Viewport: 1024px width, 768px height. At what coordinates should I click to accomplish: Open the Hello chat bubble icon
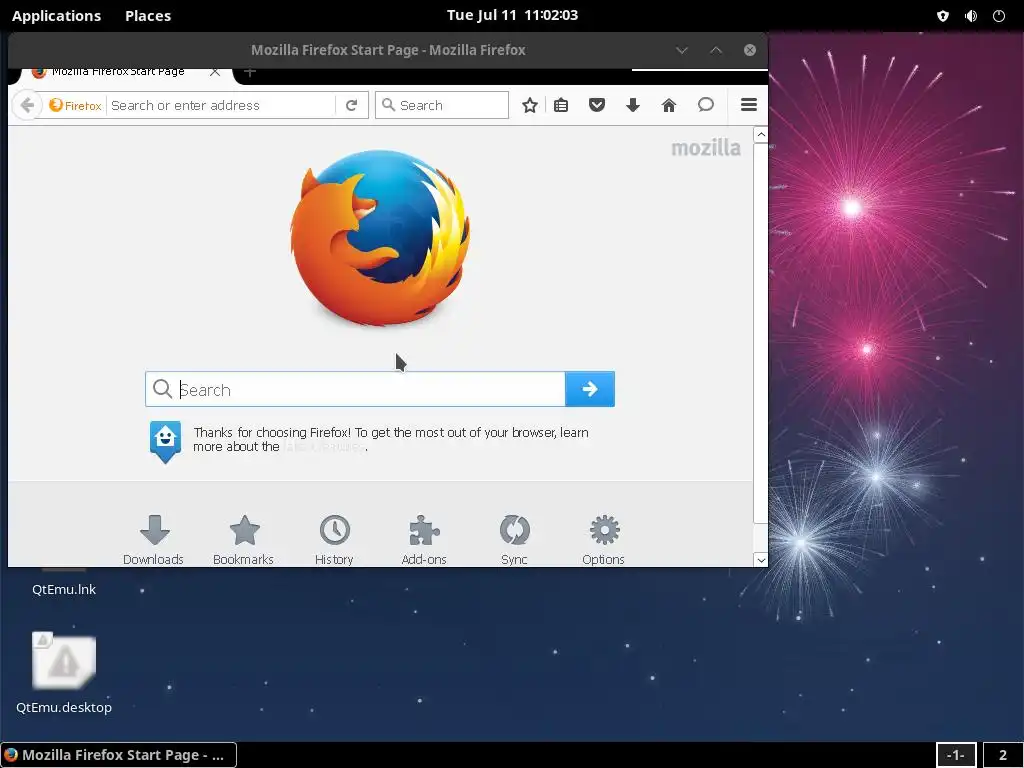705,104
